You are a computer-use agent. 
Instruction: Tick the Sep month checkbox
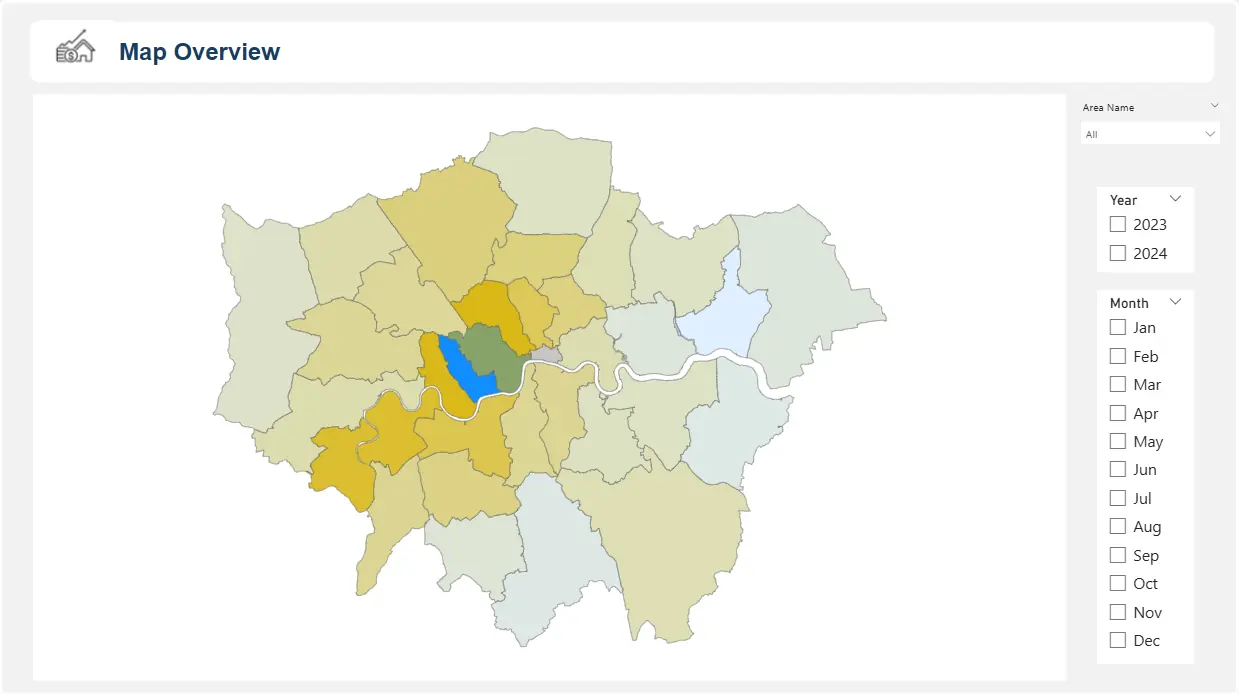(1118, 555)
